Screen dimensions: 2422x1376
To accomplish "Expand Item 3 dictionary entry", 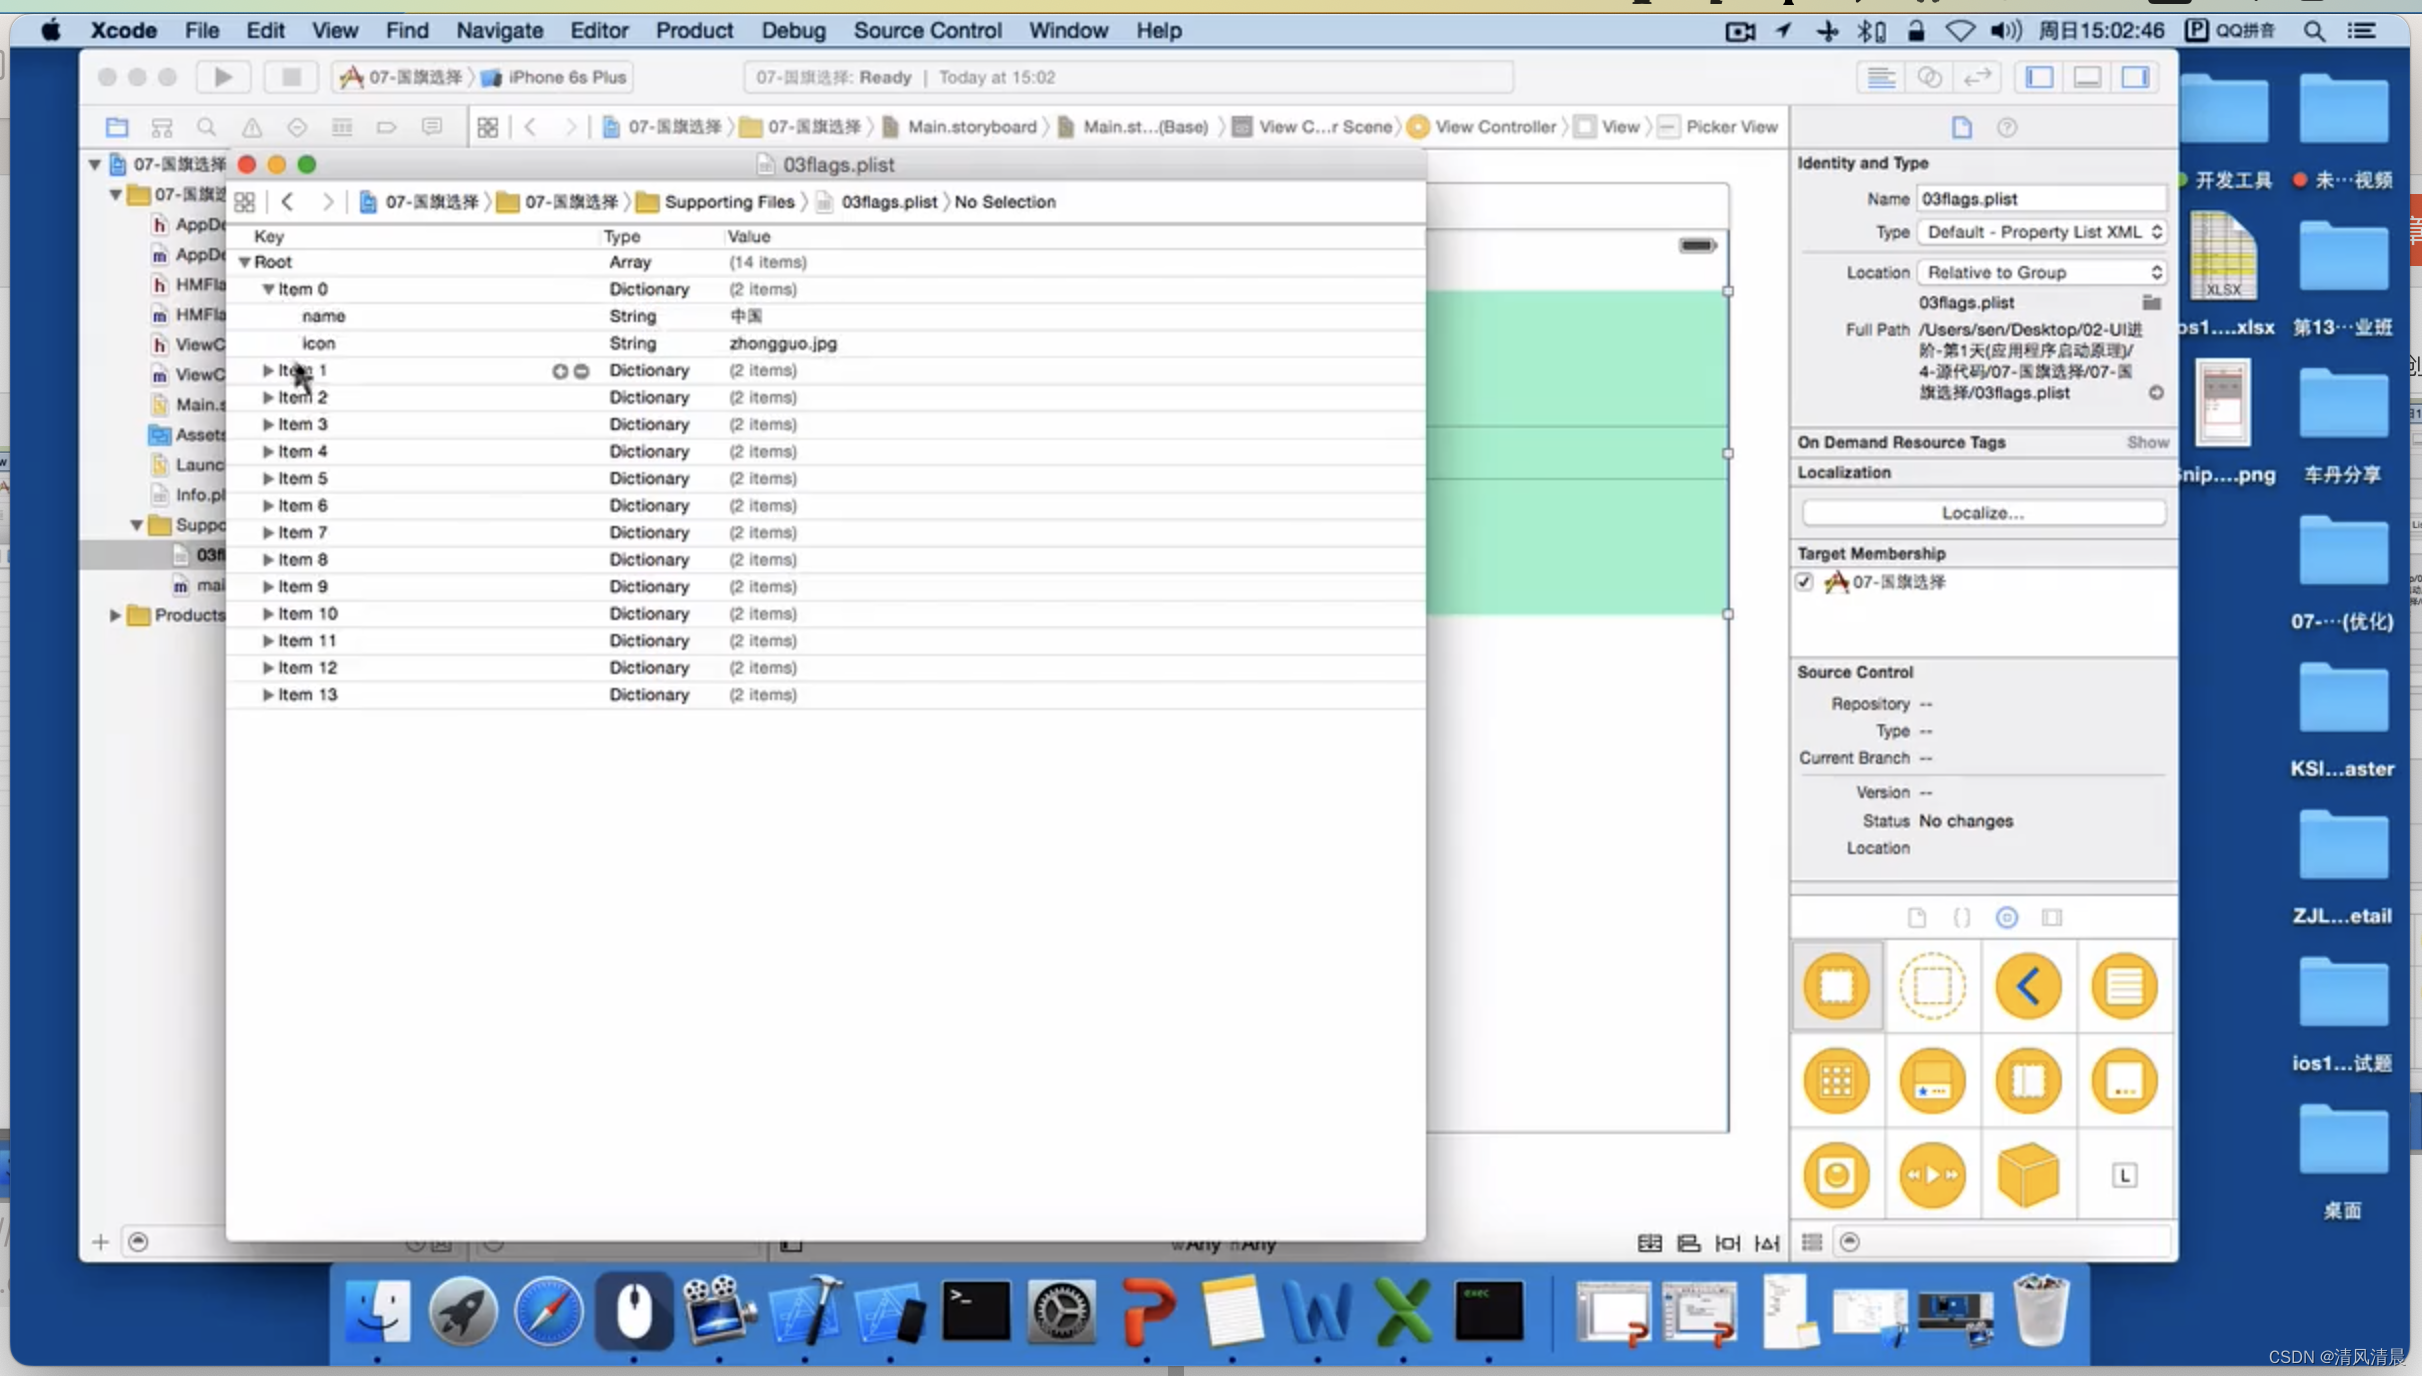I will [x=268, y=423].
